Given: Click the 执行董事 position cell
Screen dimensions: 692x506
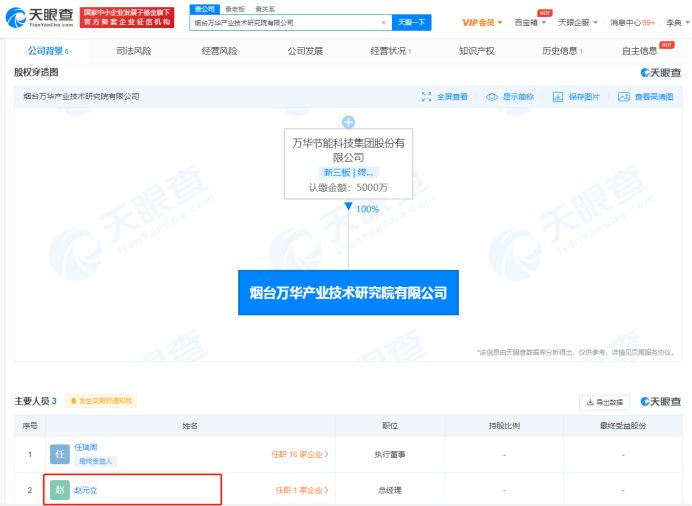Looking at the screenshot, I should [x=390, y=454].
